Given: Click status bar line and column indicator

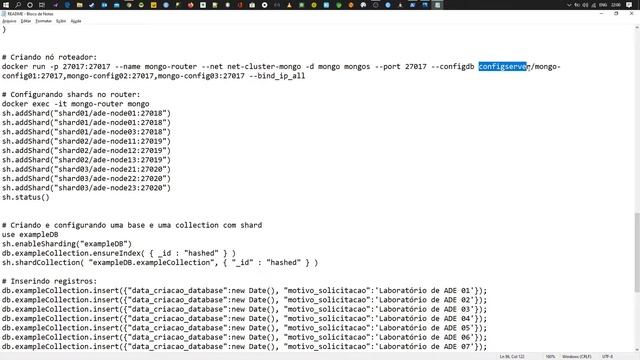Looking at the screenshot, I should [x=512, y=356].
